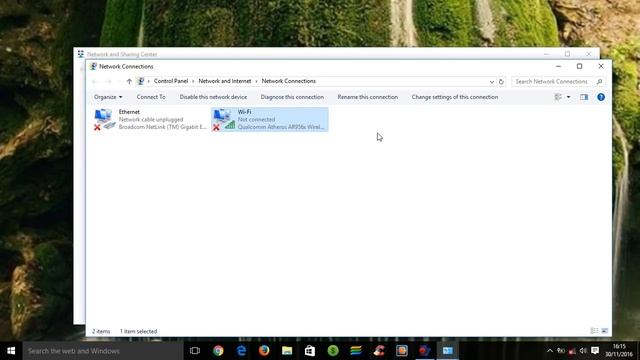
Task: Click 'Not connected' Wi-Fi status text
Action: pos(256,120)
